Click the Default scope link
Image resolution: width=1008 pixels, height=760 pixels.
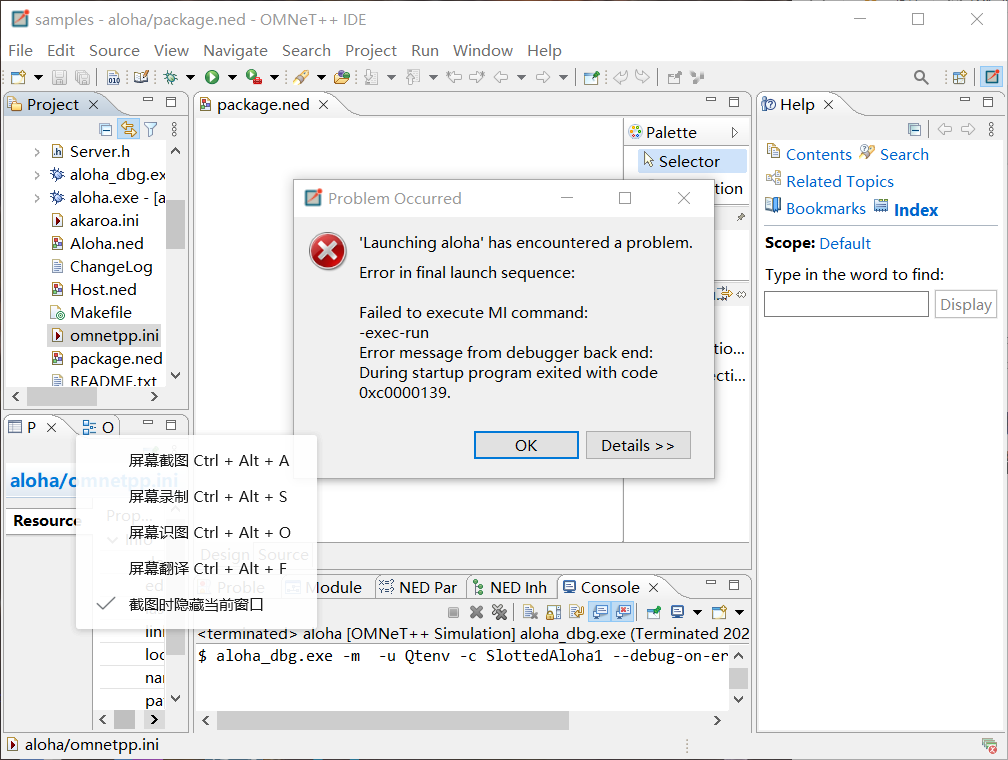[x=845, y=243]
